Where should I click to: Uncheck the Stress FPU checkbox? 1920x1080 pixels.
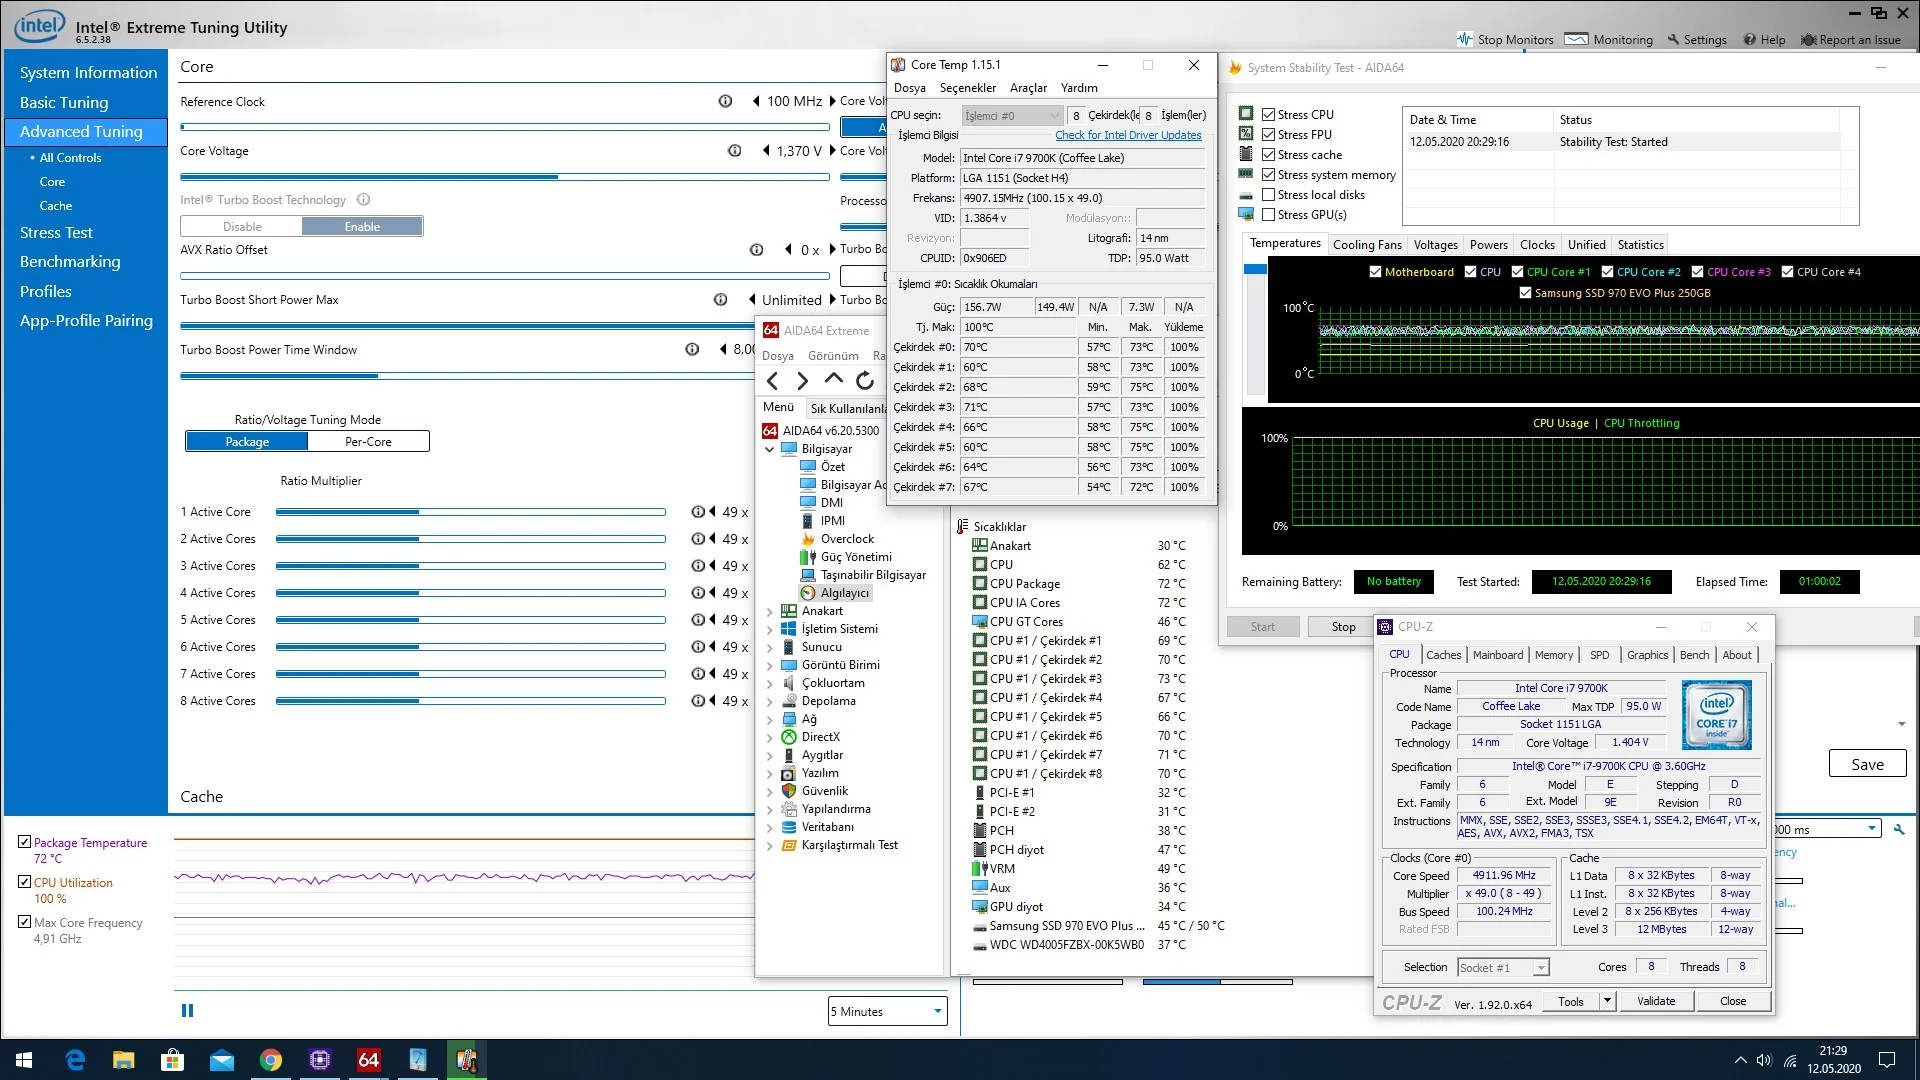(x=1268, y=135)
